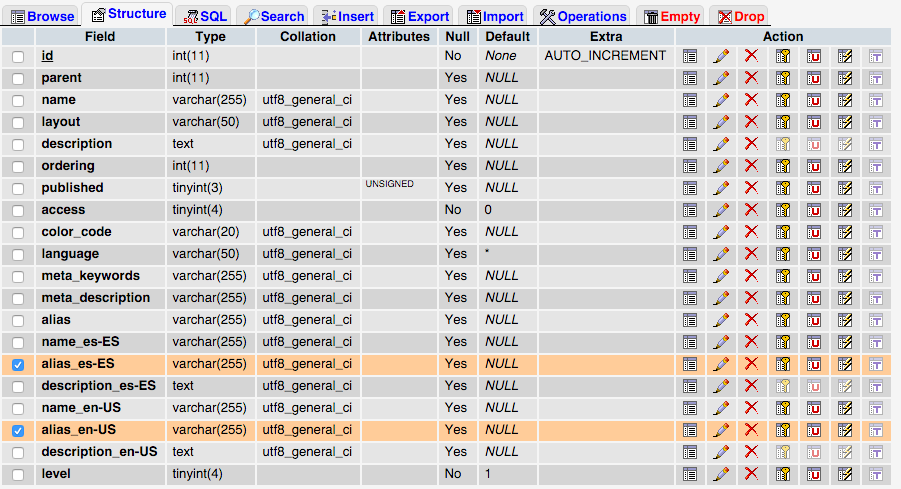Deselect the alias_en-US field checkbox
The image size is (901, 489).
click(x=18, y=431)
